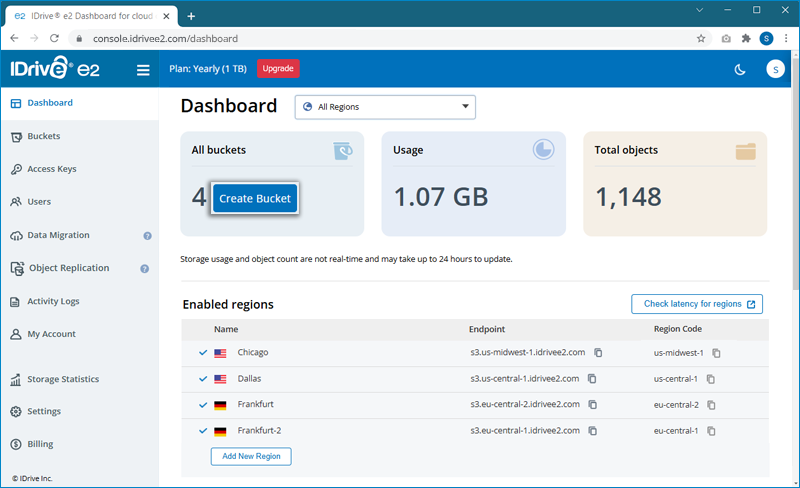Viewport: 800px width, 488px height.
Task: Open Chrome's three-dot menu
Action: [x=785, y=38]
